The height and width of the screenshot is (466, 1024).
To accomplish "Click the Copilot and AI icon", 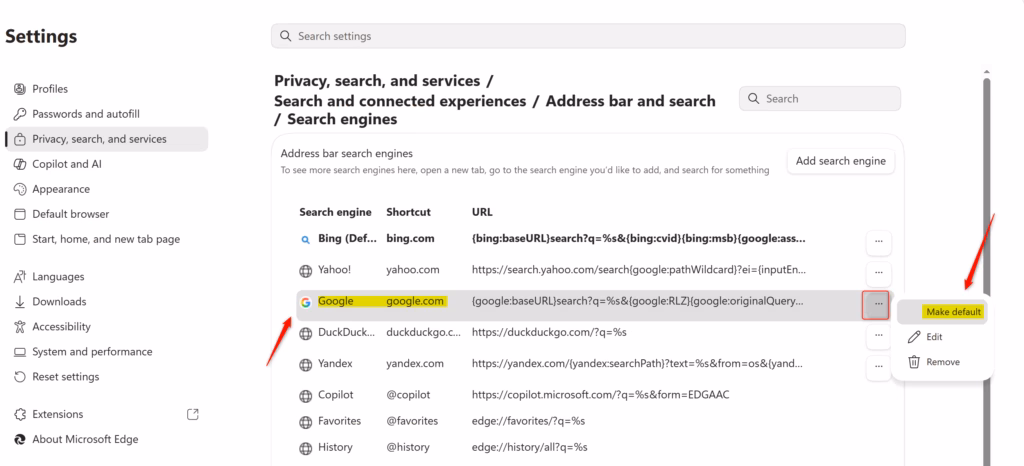I will click(x=20, y=164).
